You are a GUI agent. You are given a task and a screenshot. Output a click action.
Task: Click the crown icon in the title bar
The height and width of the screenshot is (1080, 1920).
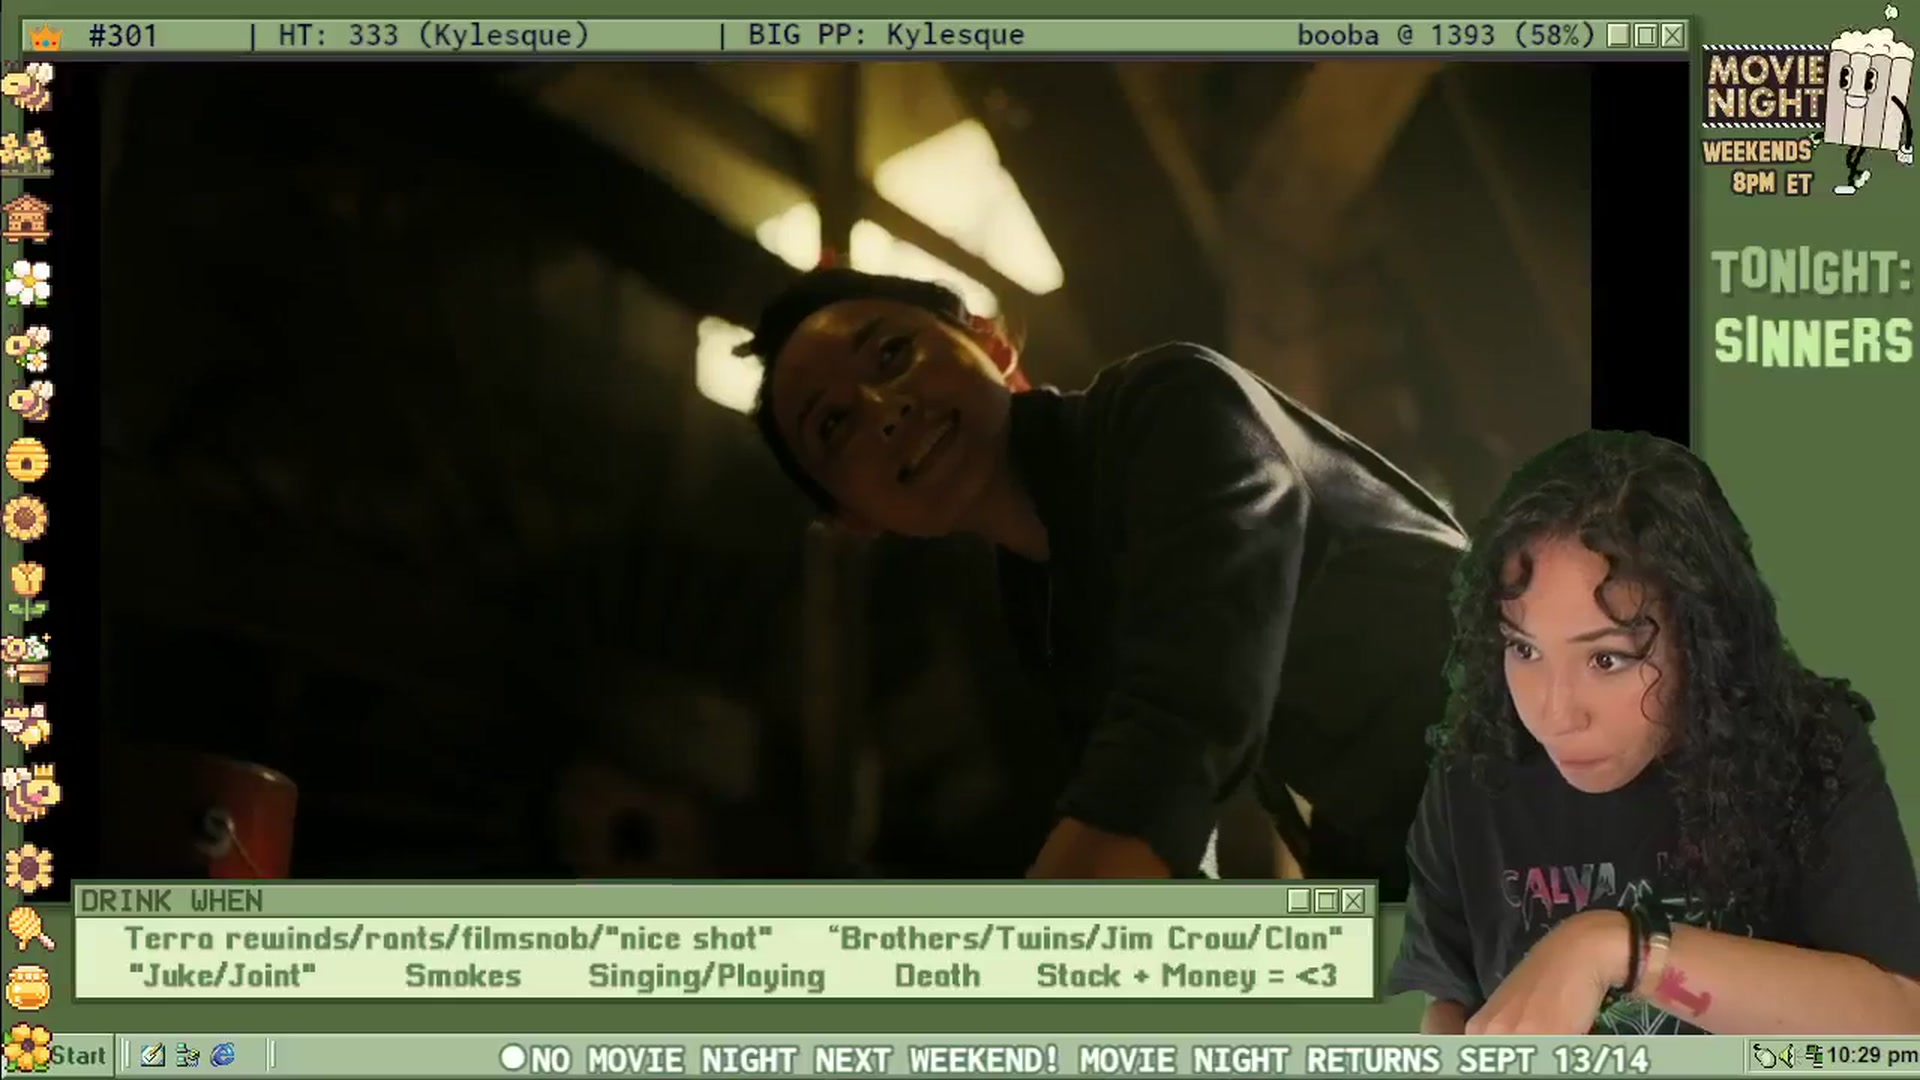point(47,37)
